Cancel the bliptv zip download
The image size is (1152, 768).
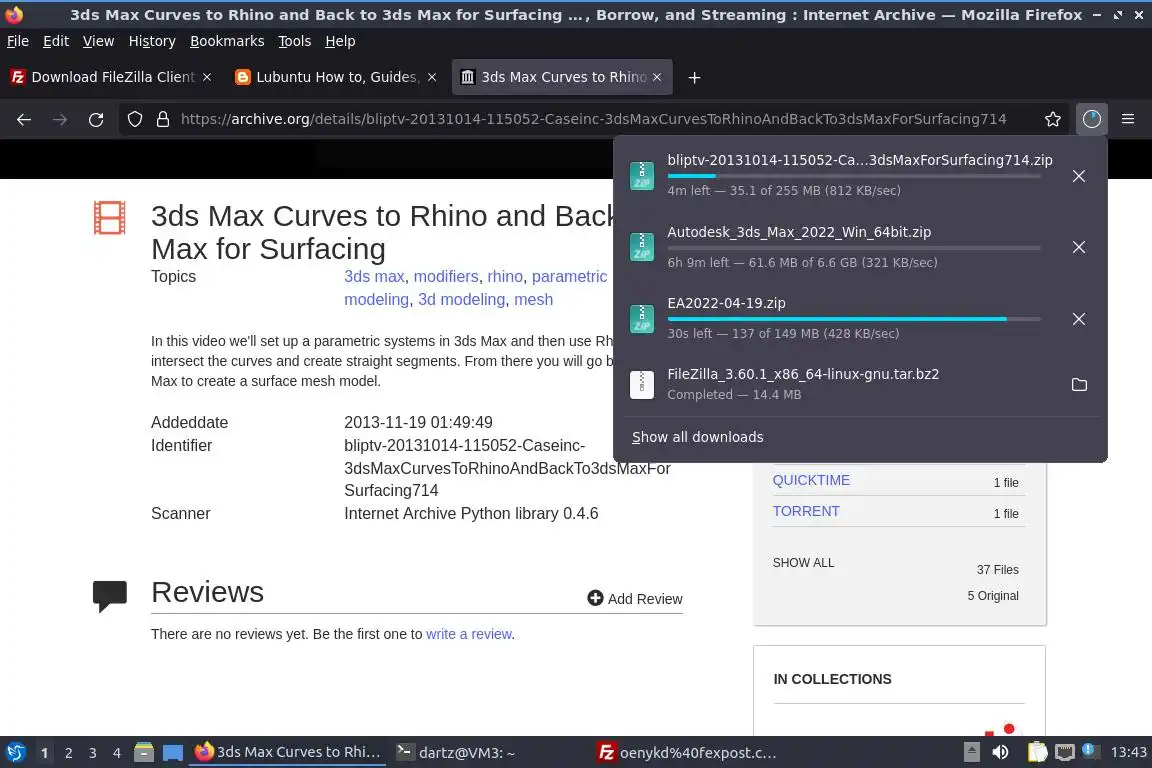[1079, 176]
